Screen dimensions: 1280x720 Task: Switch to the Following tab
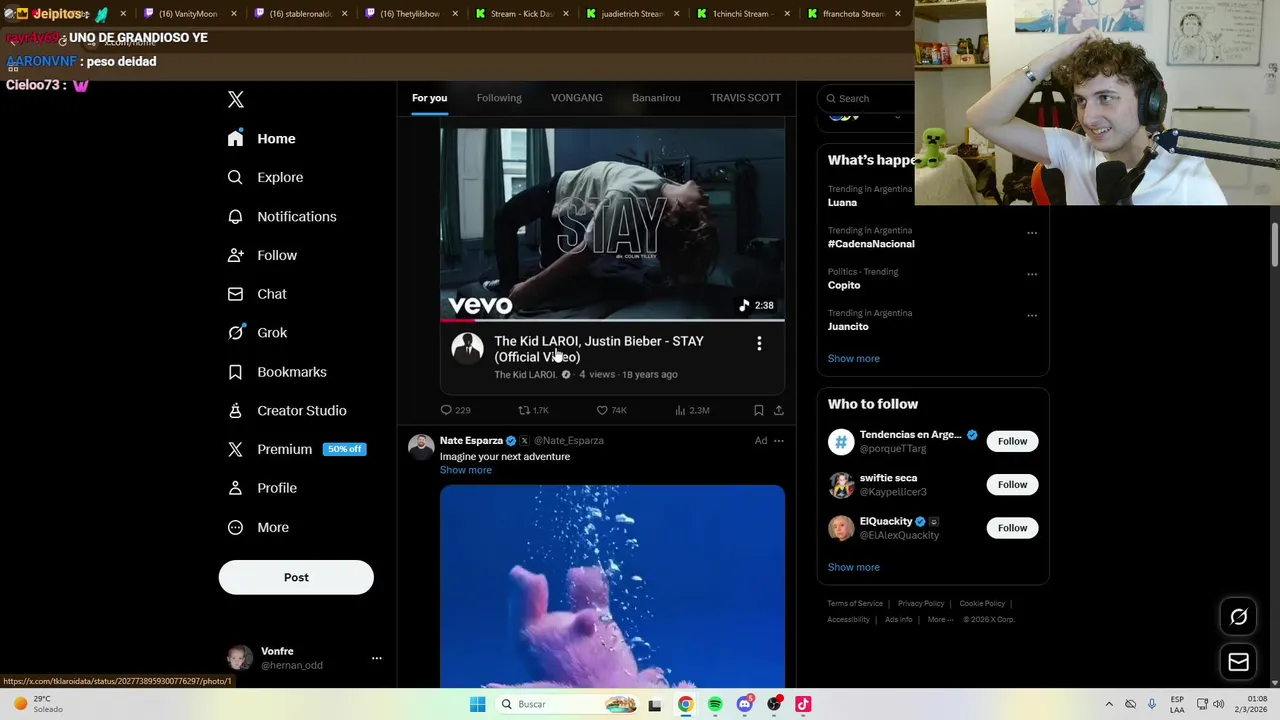[x=499, y=98]
